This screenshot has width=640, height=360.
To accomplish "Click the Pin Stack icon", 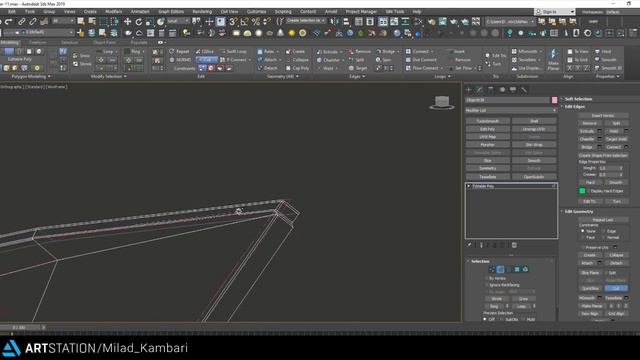I will (470, 245).
